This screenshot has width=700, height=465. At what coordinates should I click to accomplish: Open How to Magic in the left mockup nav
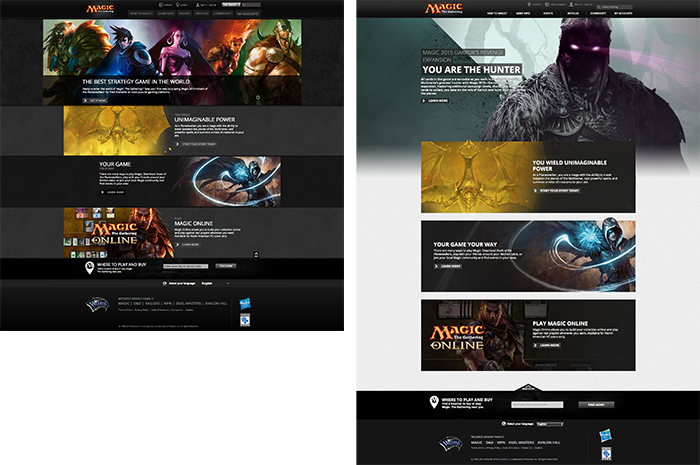141,13
